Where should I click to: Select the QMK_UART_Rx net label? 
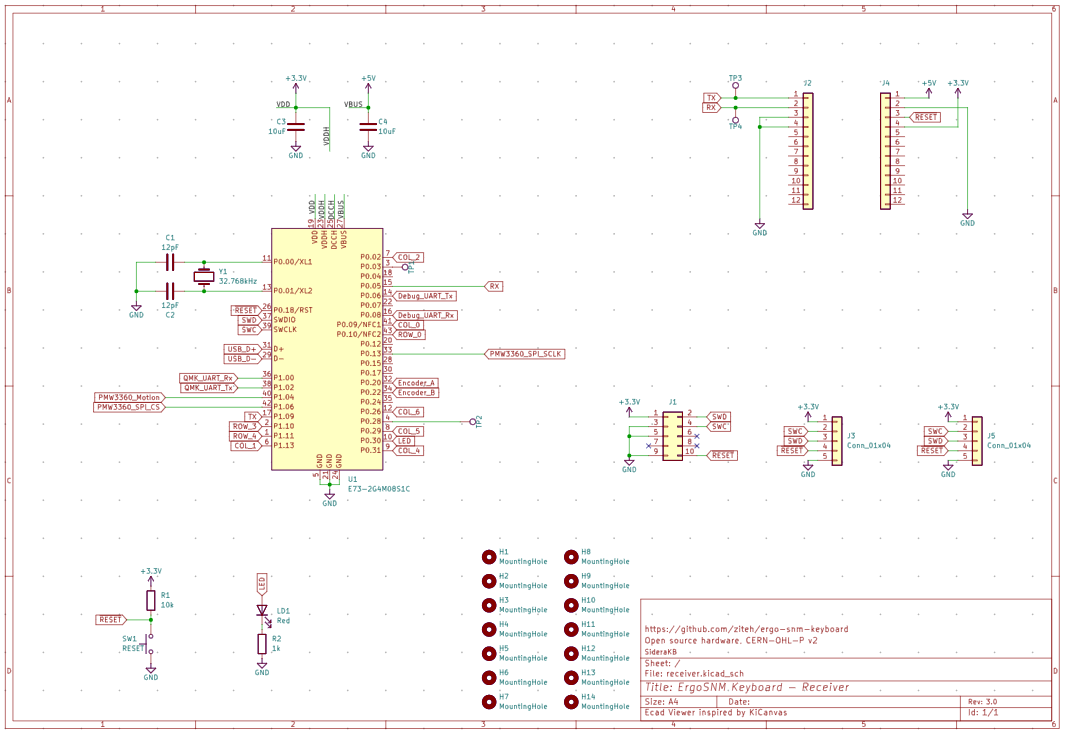[x=209, y=378]
